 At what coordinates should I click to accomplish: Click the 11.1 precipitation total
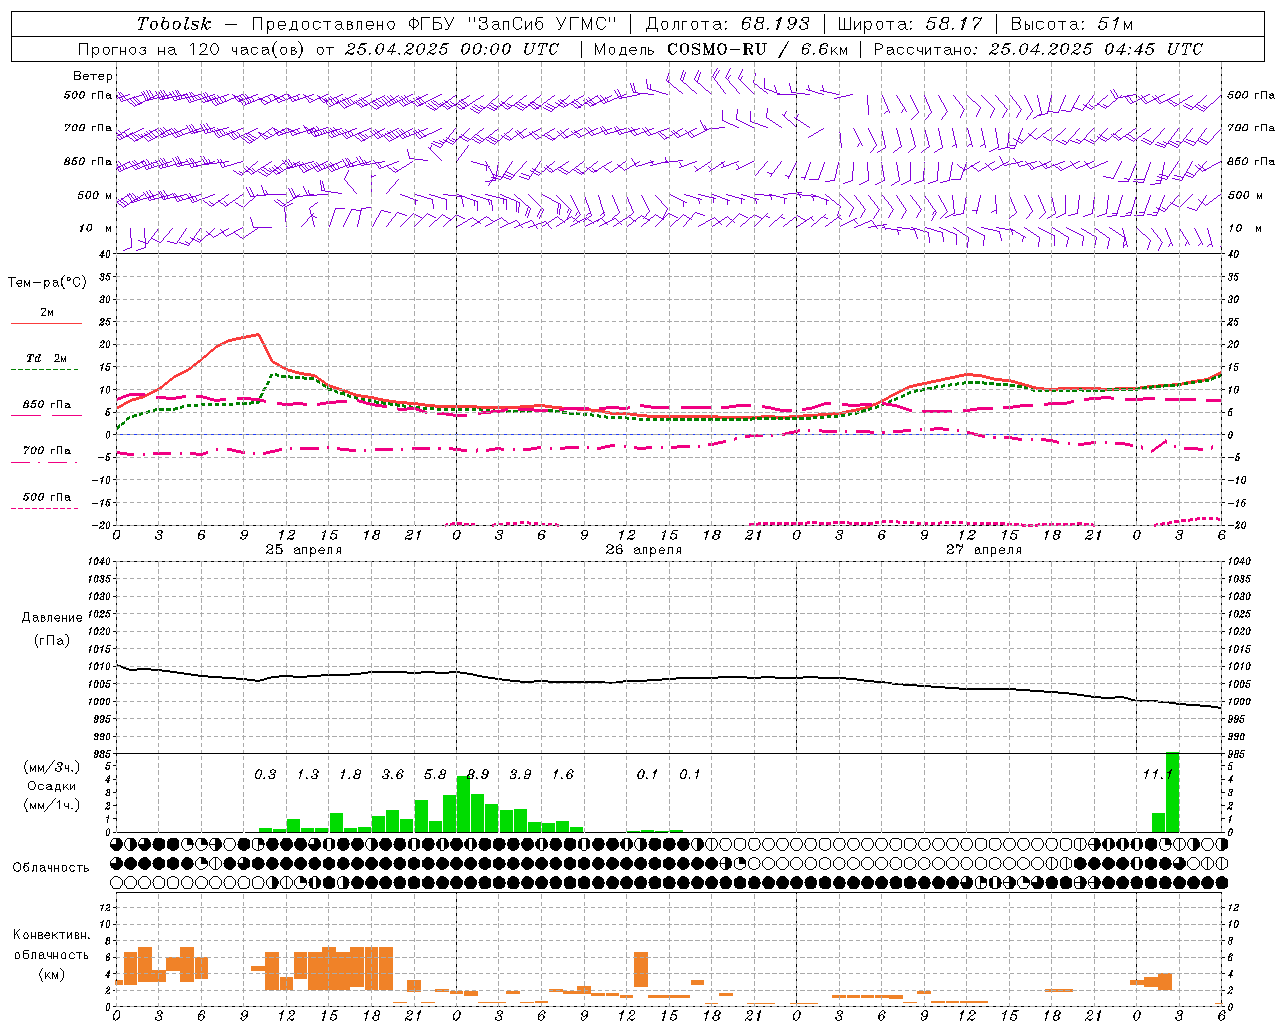(1157, 774)
